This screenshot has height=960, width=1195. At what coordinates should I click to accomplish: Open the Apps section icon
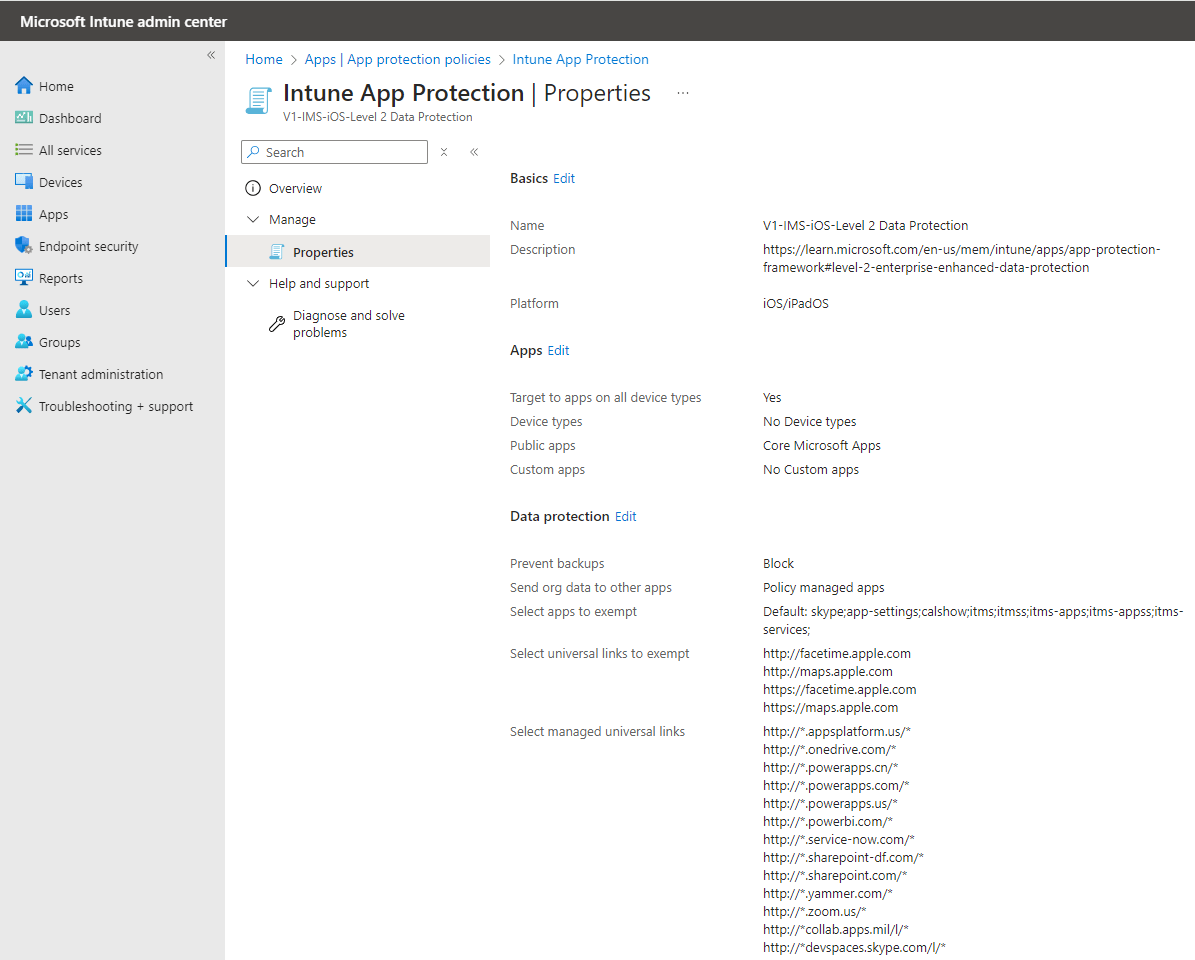tap(27, 214)
